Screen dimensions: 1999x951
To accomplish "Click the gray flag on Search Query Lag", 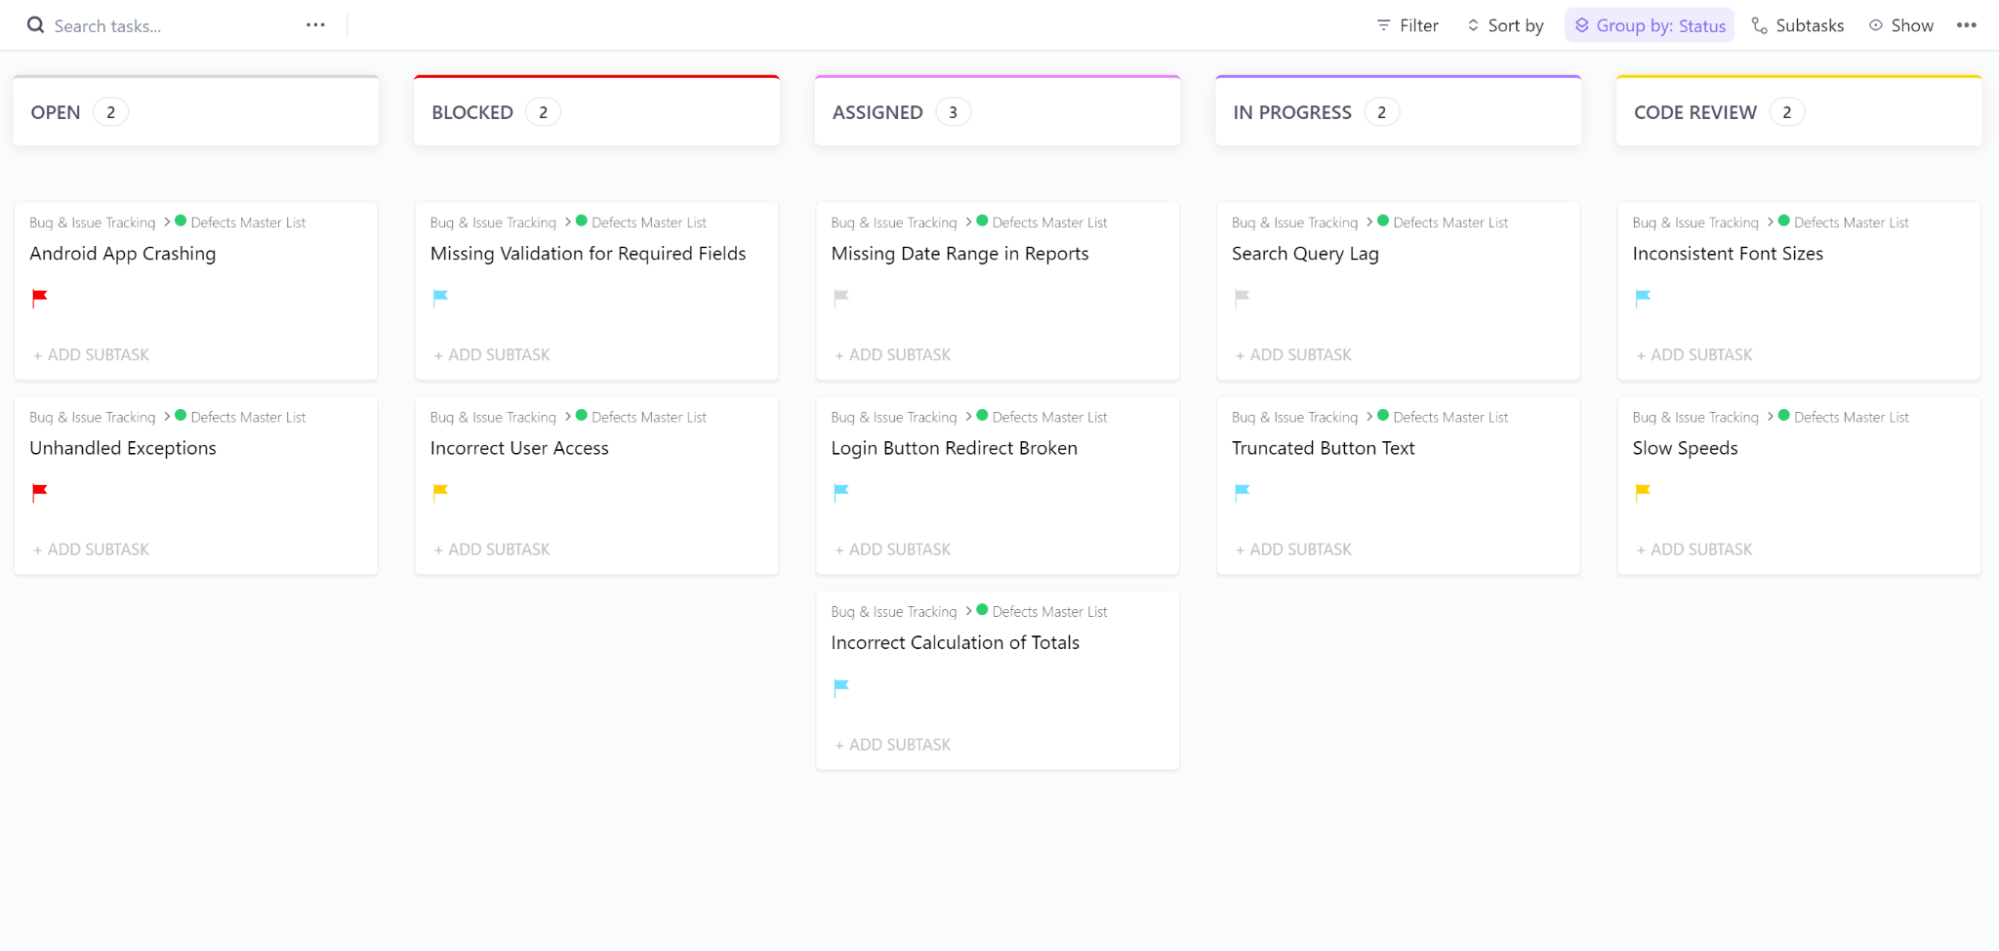I will [1242, 297].
